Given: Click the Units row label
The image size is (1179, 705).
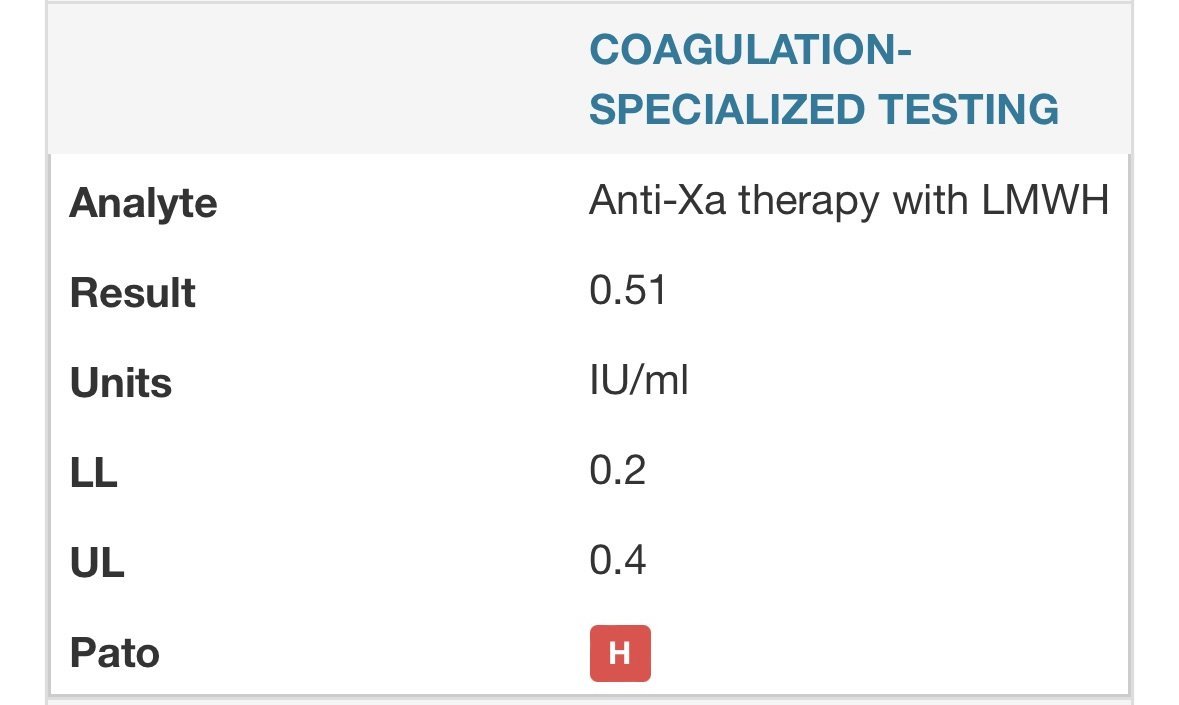Looking at the screenshot, I should [121, 383].
